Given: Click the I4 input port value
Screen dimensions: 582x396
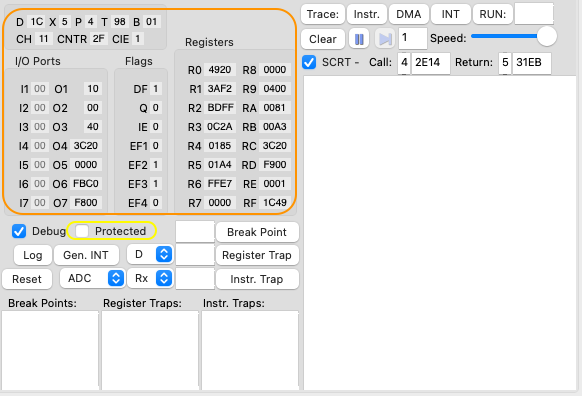Looking at the screenshot, I should [40, 145].
